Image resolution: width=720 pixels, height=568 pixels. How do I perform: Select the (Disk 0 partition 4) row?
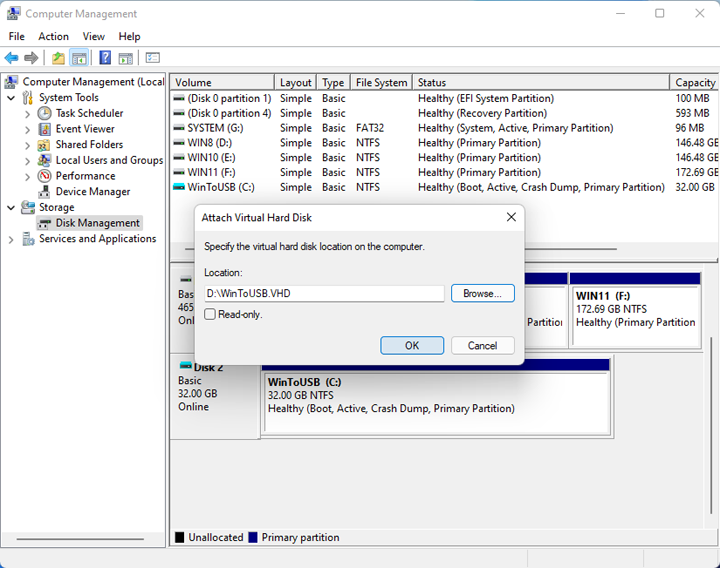coord(444,113)
